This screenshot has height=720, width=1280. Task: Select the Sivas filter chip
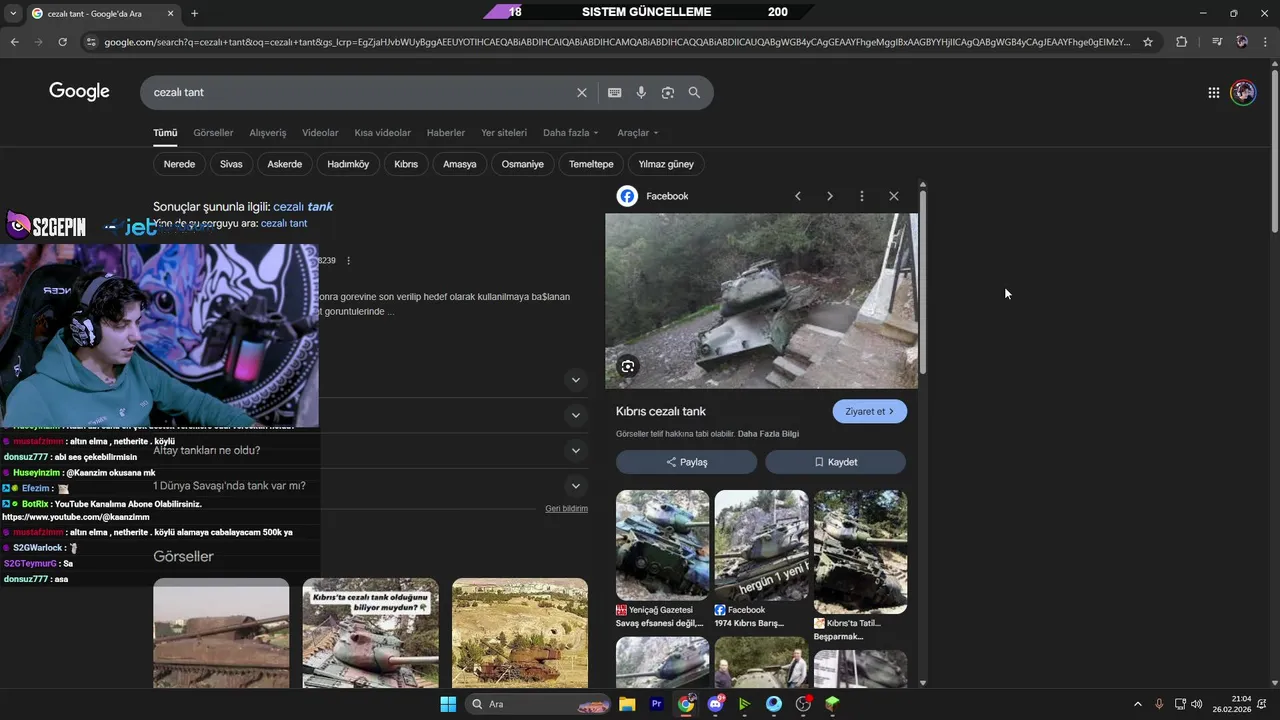pos(231,164)
